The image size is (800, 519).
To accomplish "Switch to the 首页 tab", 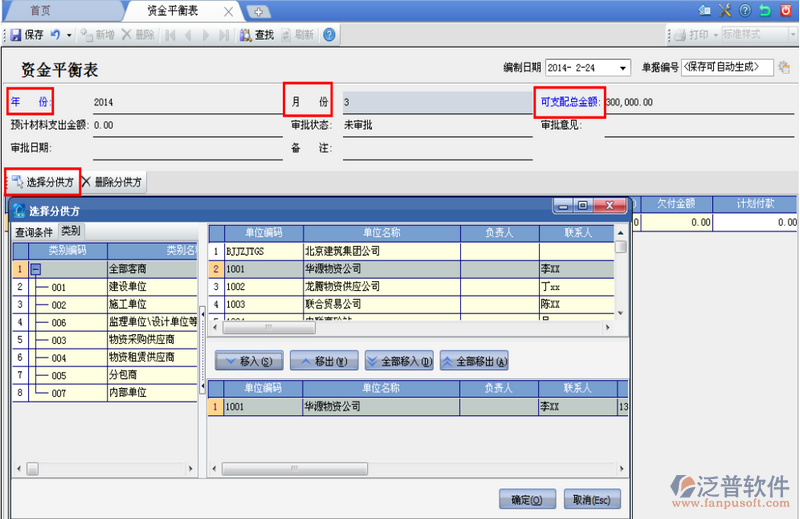I will 40,10.
